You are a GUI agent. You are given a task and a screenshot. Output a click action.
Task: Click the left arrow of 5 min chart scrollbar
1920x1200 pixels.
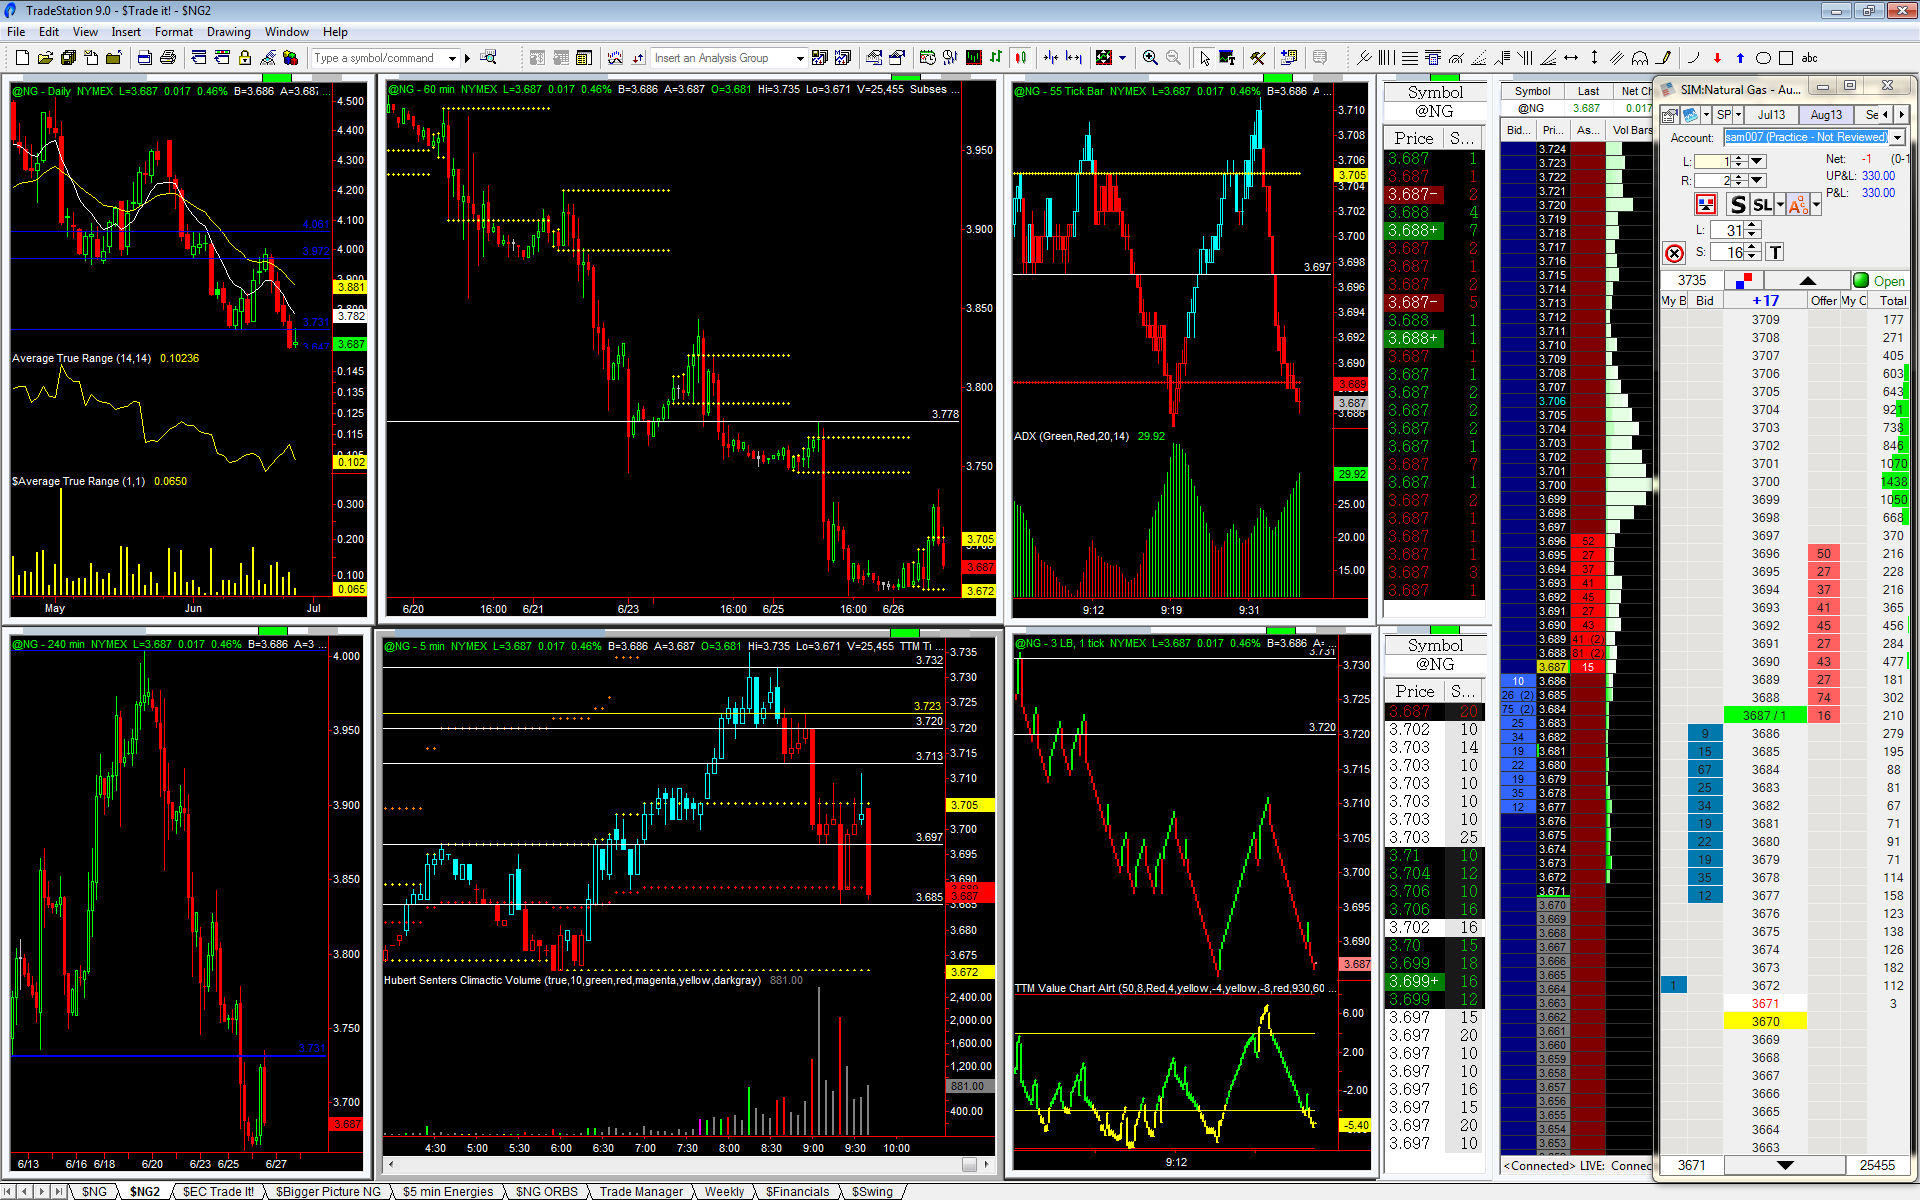pos(390,1164)
